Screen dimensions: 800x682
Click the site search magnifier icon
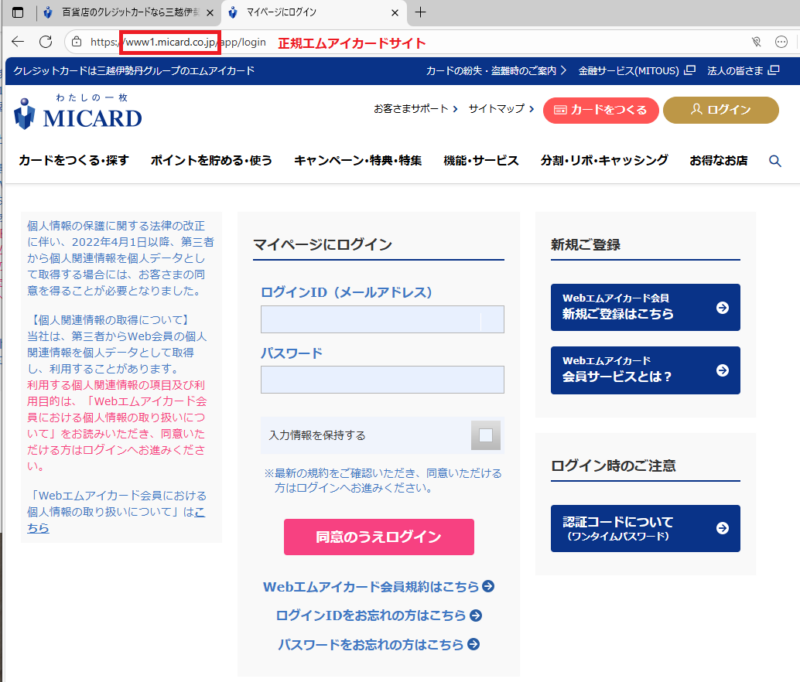click(x=775, y=161)
